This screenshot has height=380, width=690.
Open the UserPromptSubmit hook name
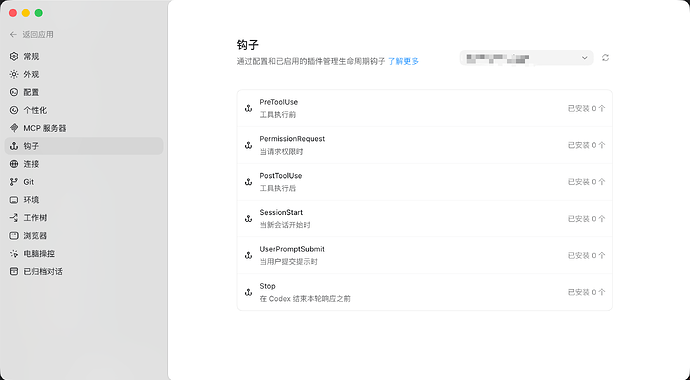click(x=292, y=249)
